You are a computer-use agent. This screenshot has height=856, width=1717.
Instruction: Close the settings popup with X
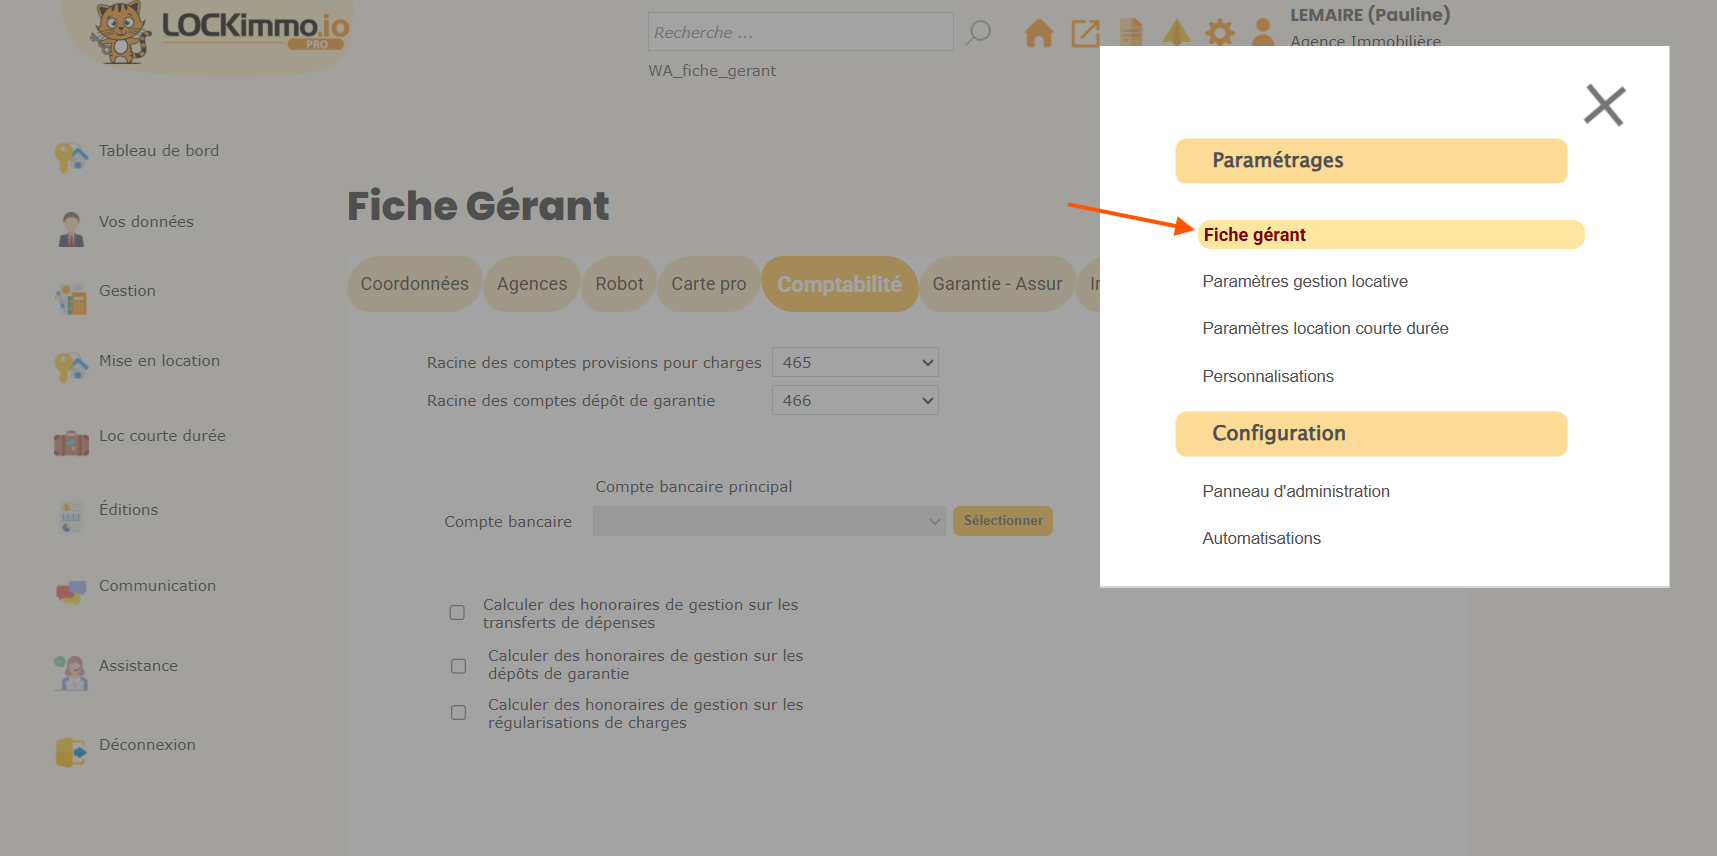(1604, 105)
